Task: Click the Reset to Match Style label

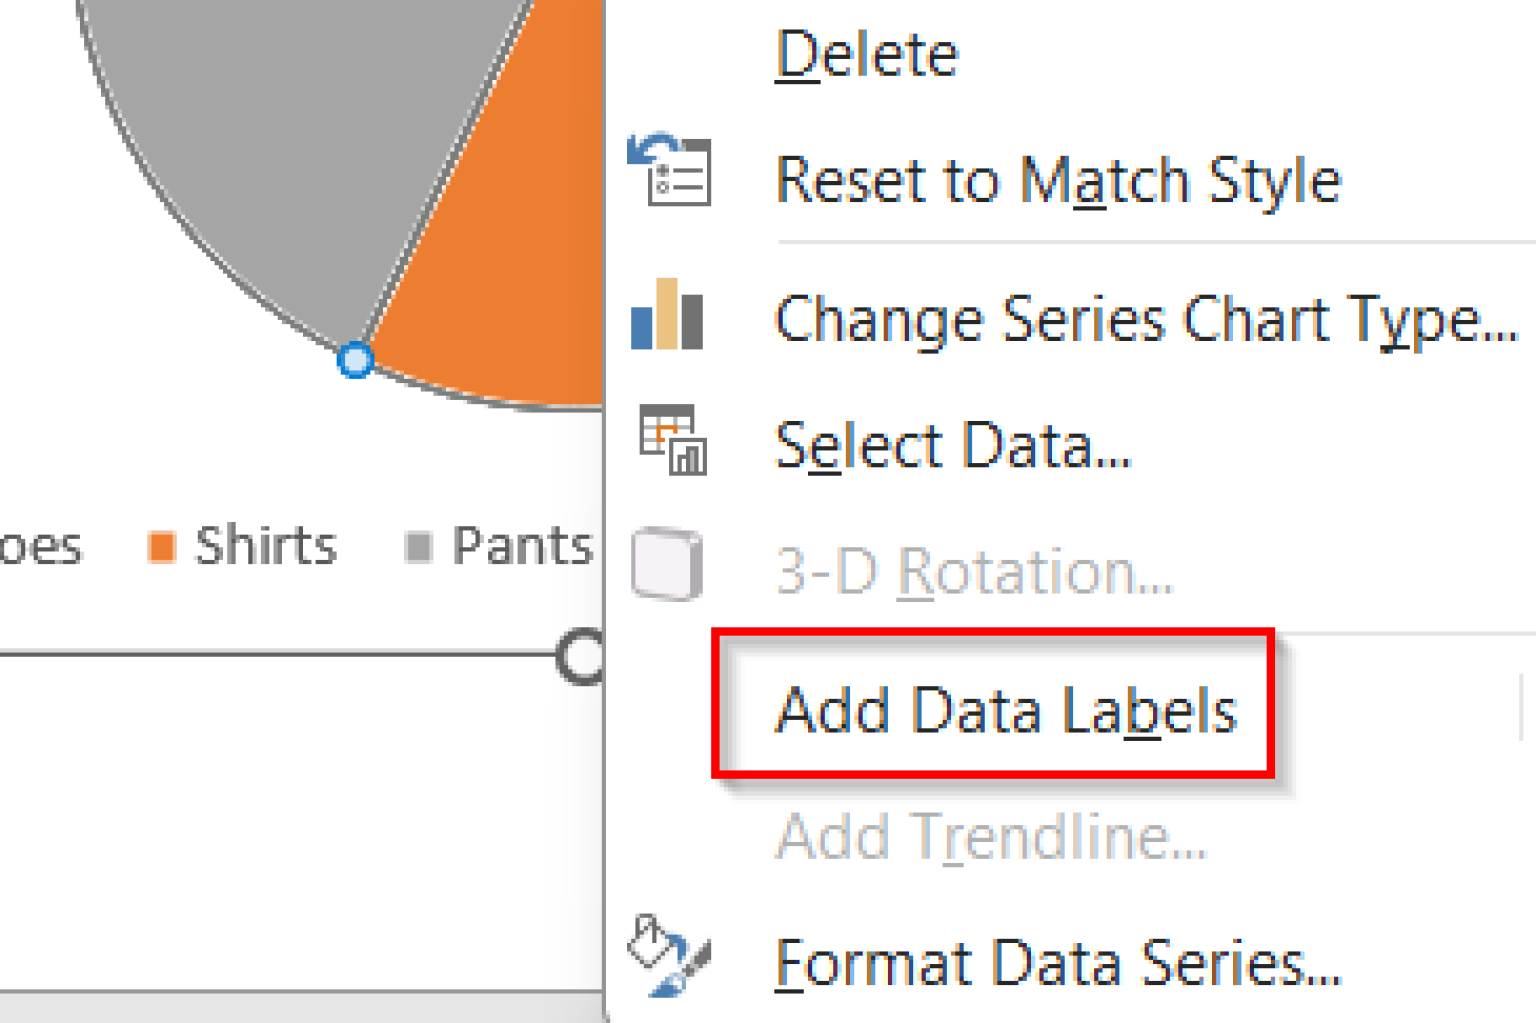Action: coord(1058,181)
